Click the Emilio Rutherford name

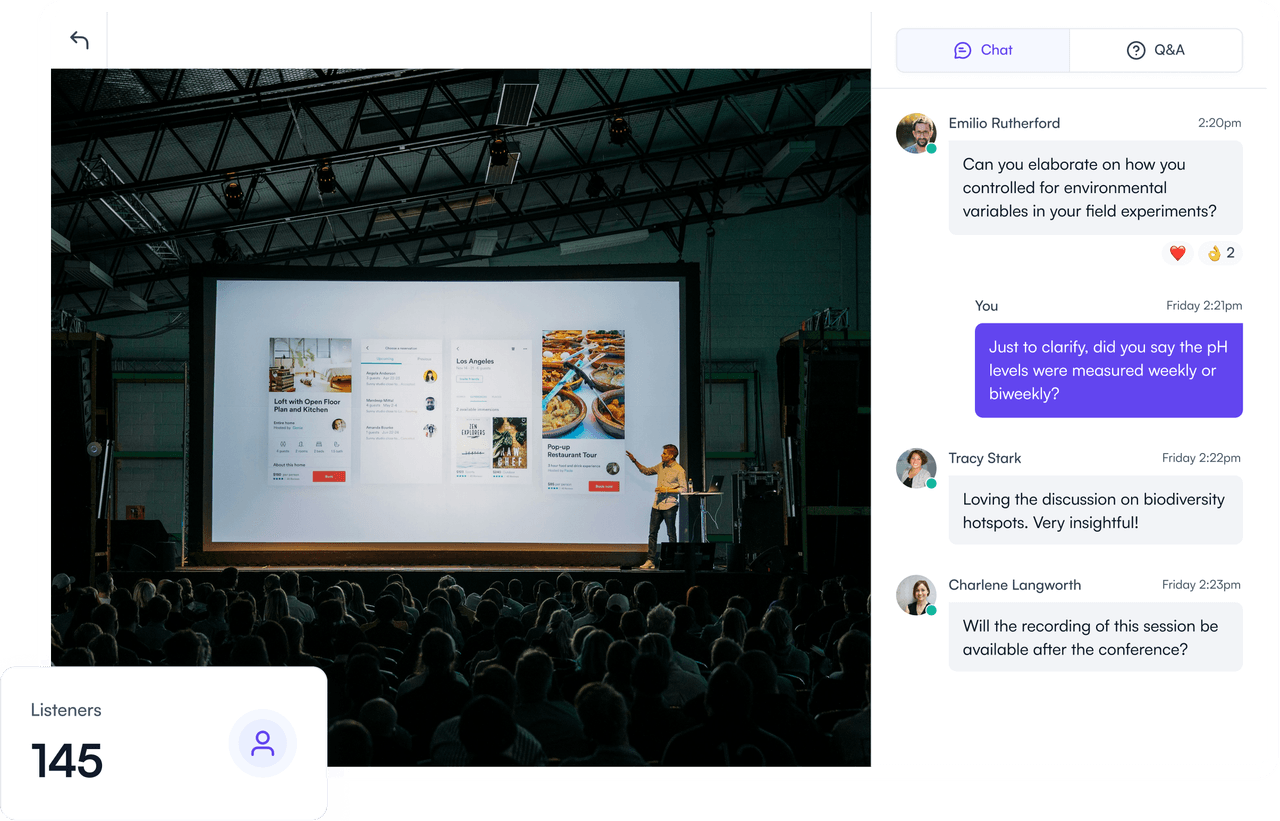(x=1004, y=123)
